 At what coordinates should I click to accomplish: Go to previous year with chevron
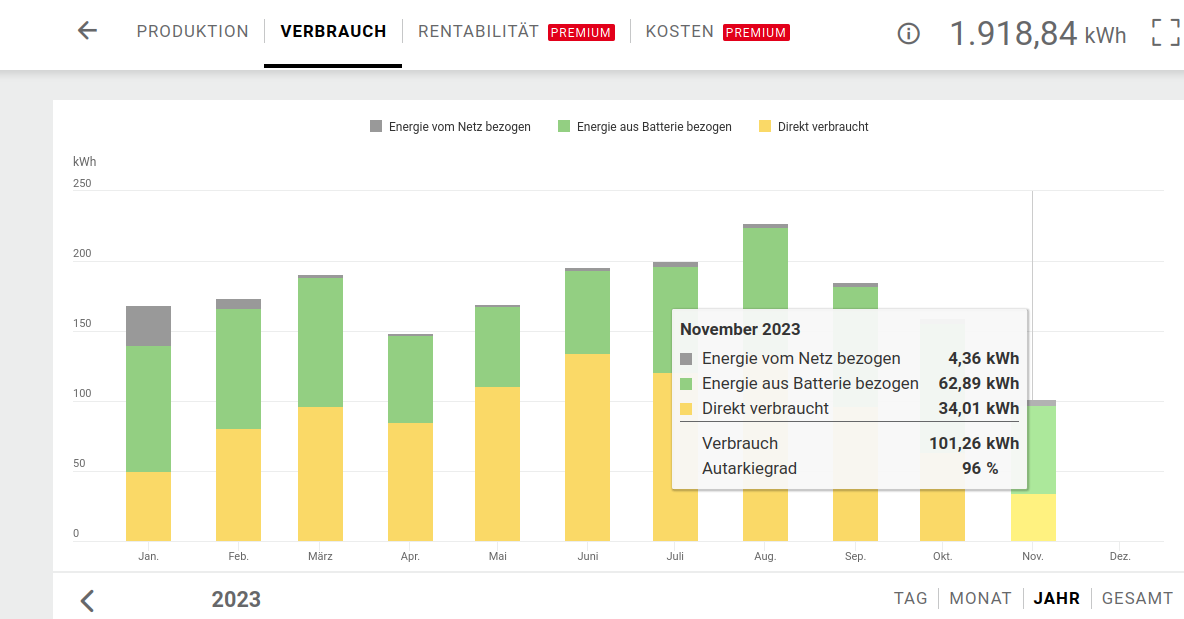pyautogui.click(x=88, y=600)
